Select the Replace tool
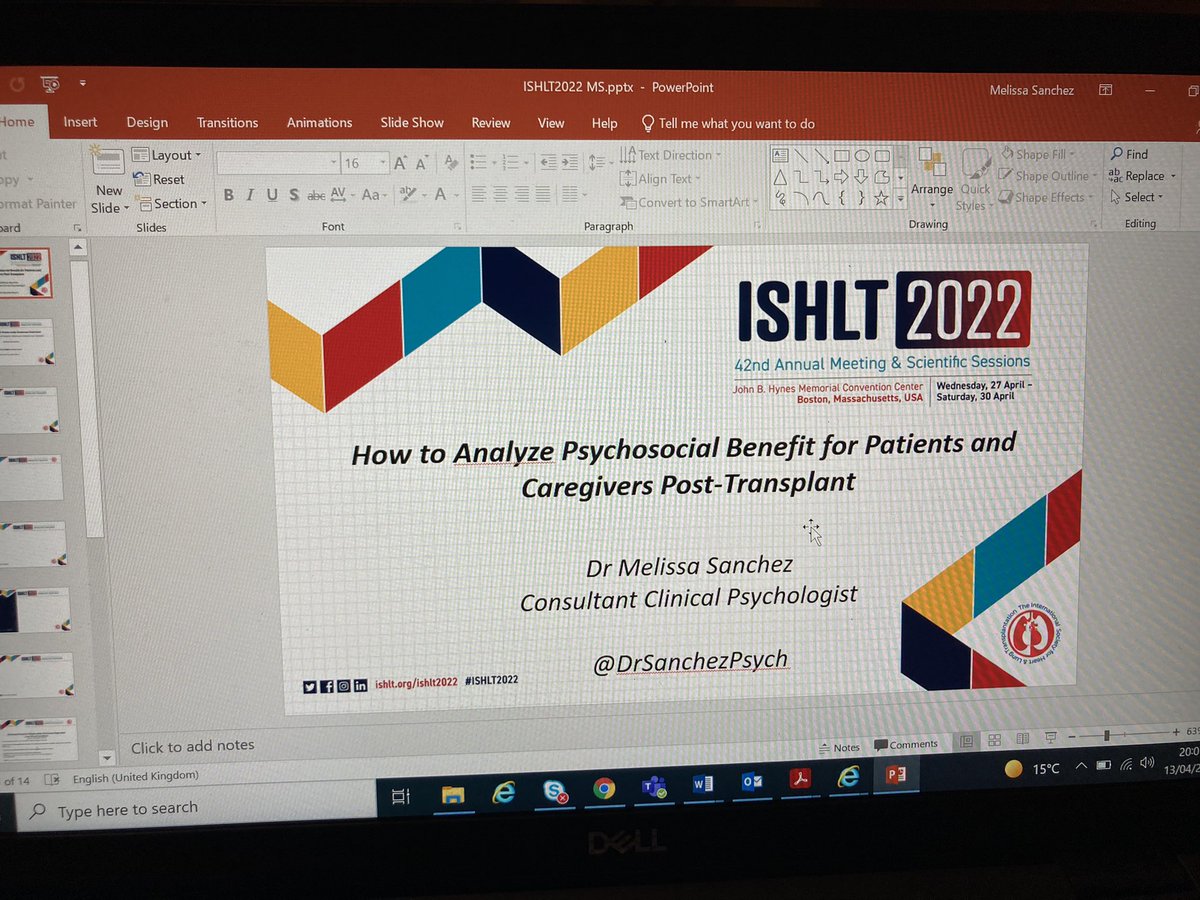 click(1140, 176)
